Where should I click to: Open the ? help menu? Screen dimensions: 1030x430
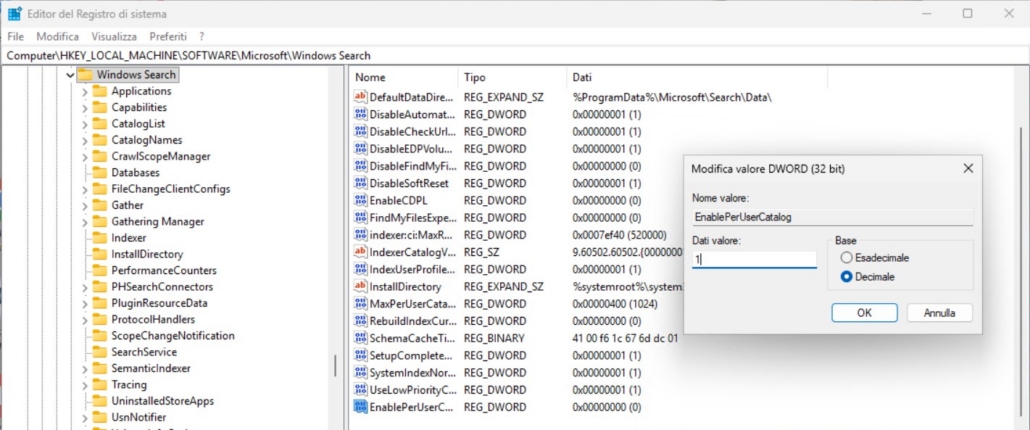tap(202, 37)
